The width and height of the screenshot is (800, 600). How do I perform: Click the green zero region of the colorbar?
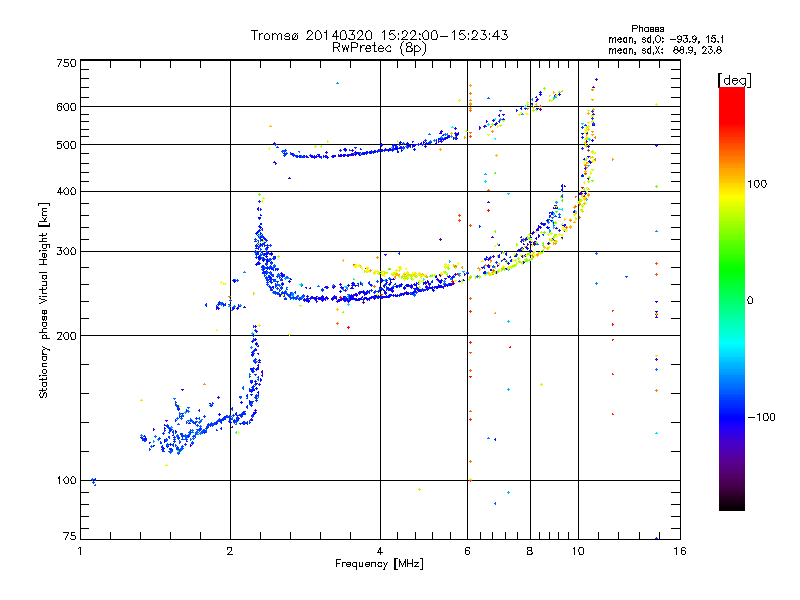click(x=732, y=300)
